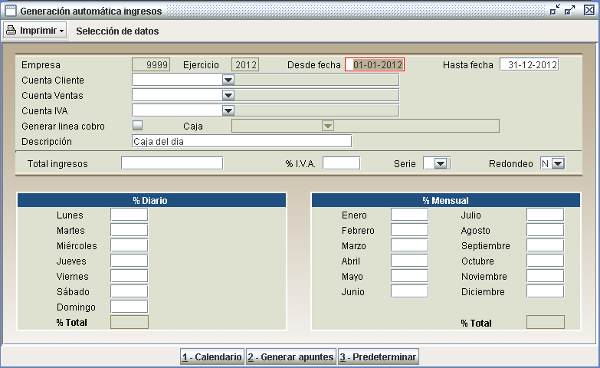Click the 1 - Calendario button
This screenshot has width=600, height=368.
[212, 357]
